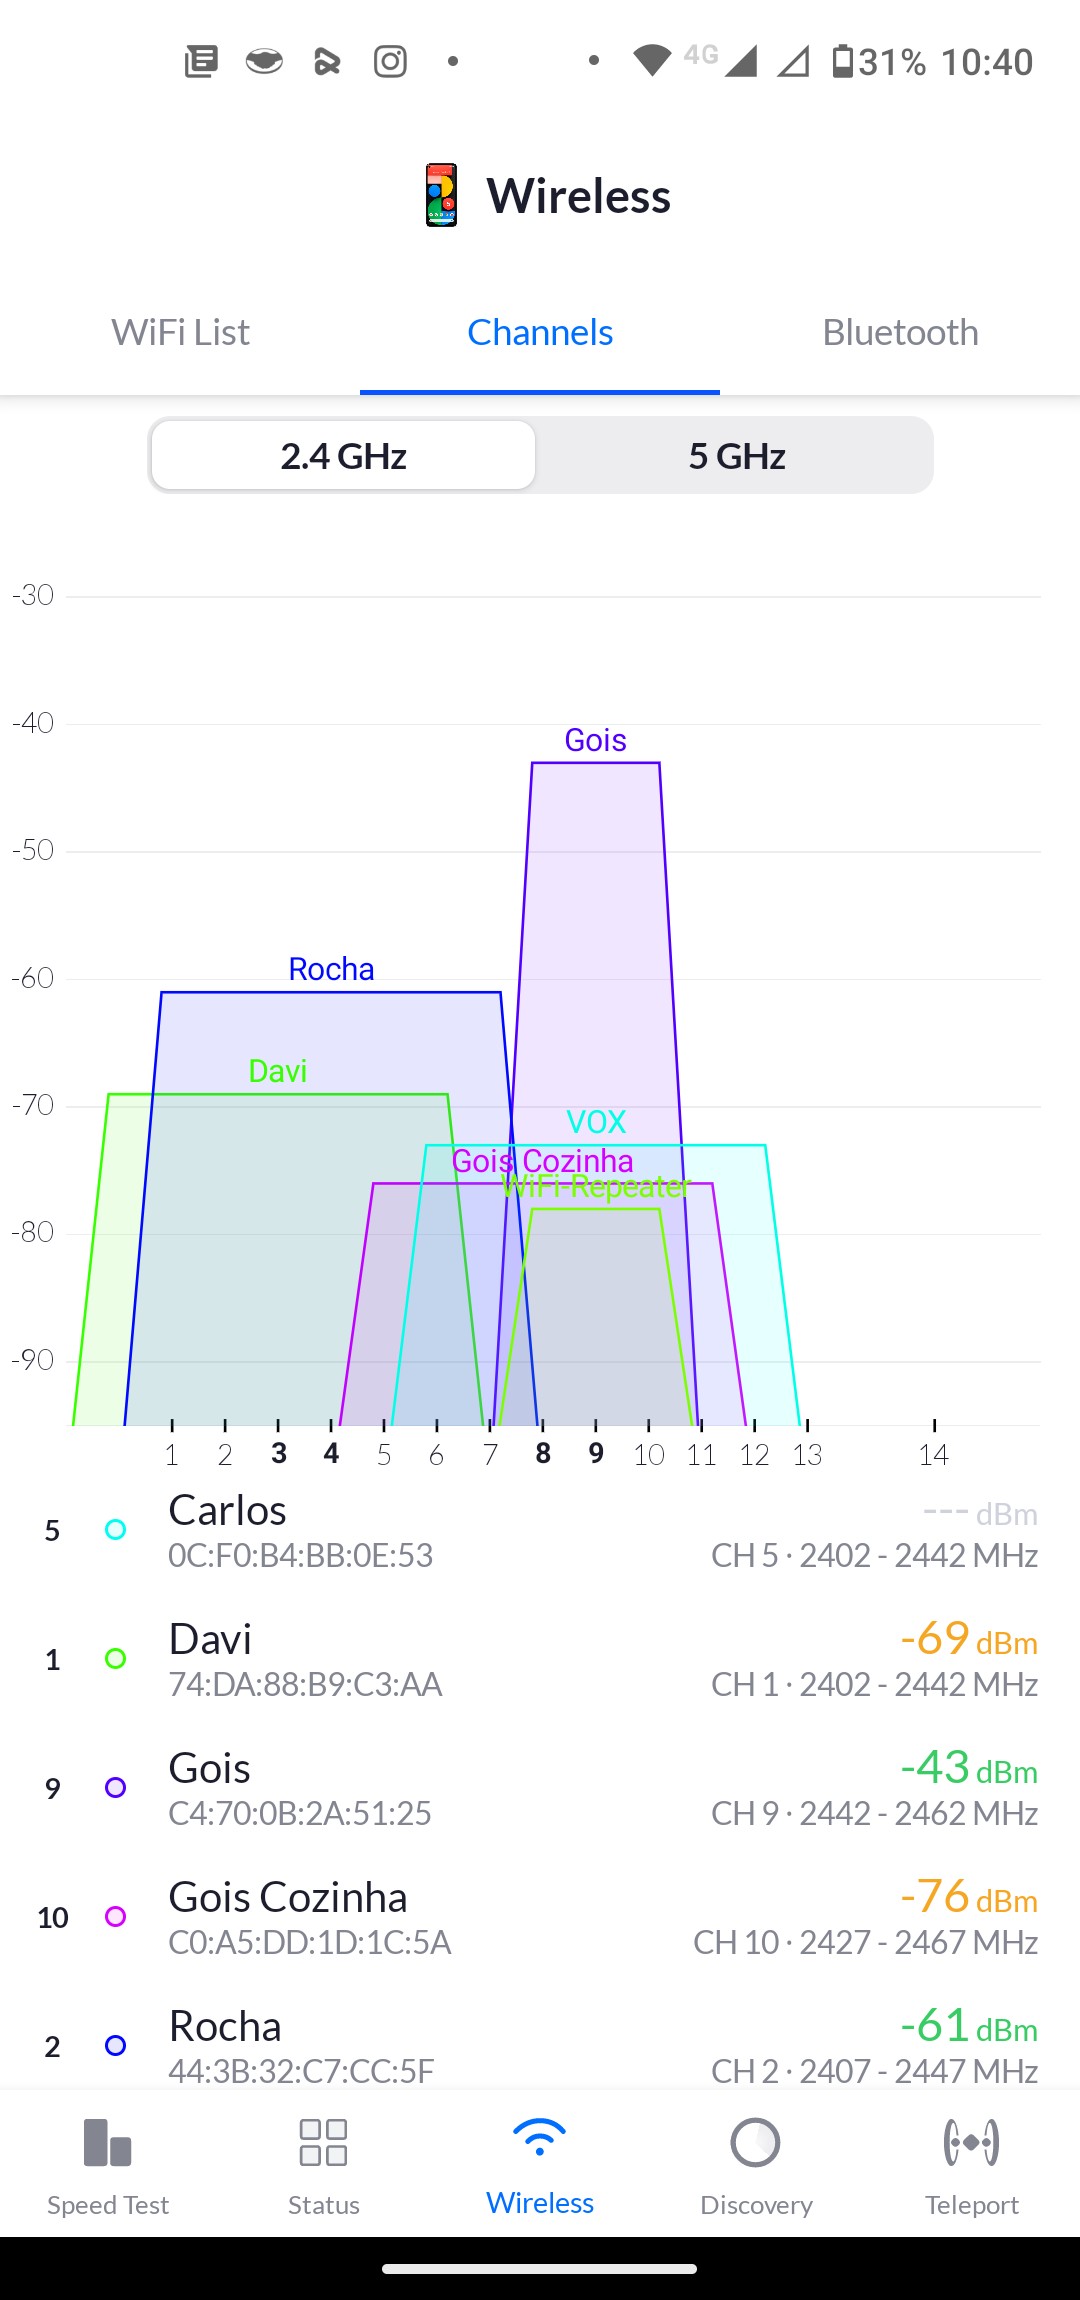Open the Speed Test tab icon
Image resolution: width=1080 pixels, height=2300 pixels.
pos(108,2143)
